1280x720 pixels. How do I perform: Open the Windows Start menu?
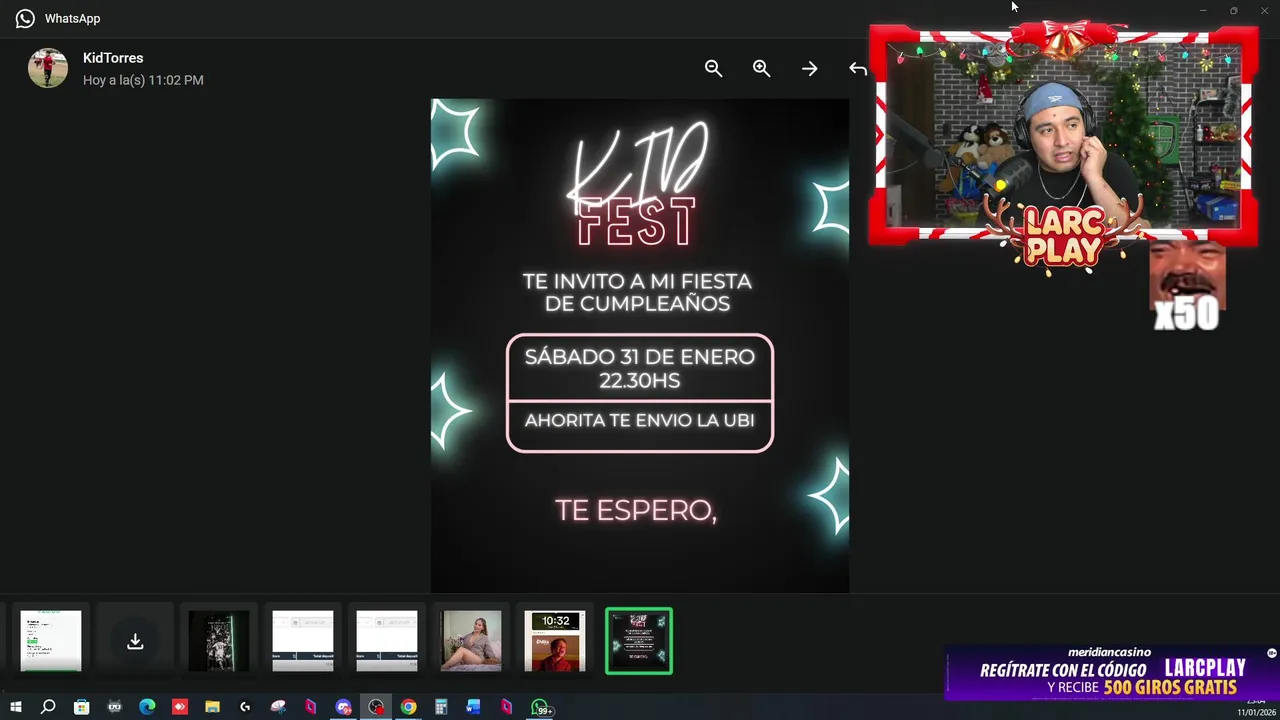16,707
